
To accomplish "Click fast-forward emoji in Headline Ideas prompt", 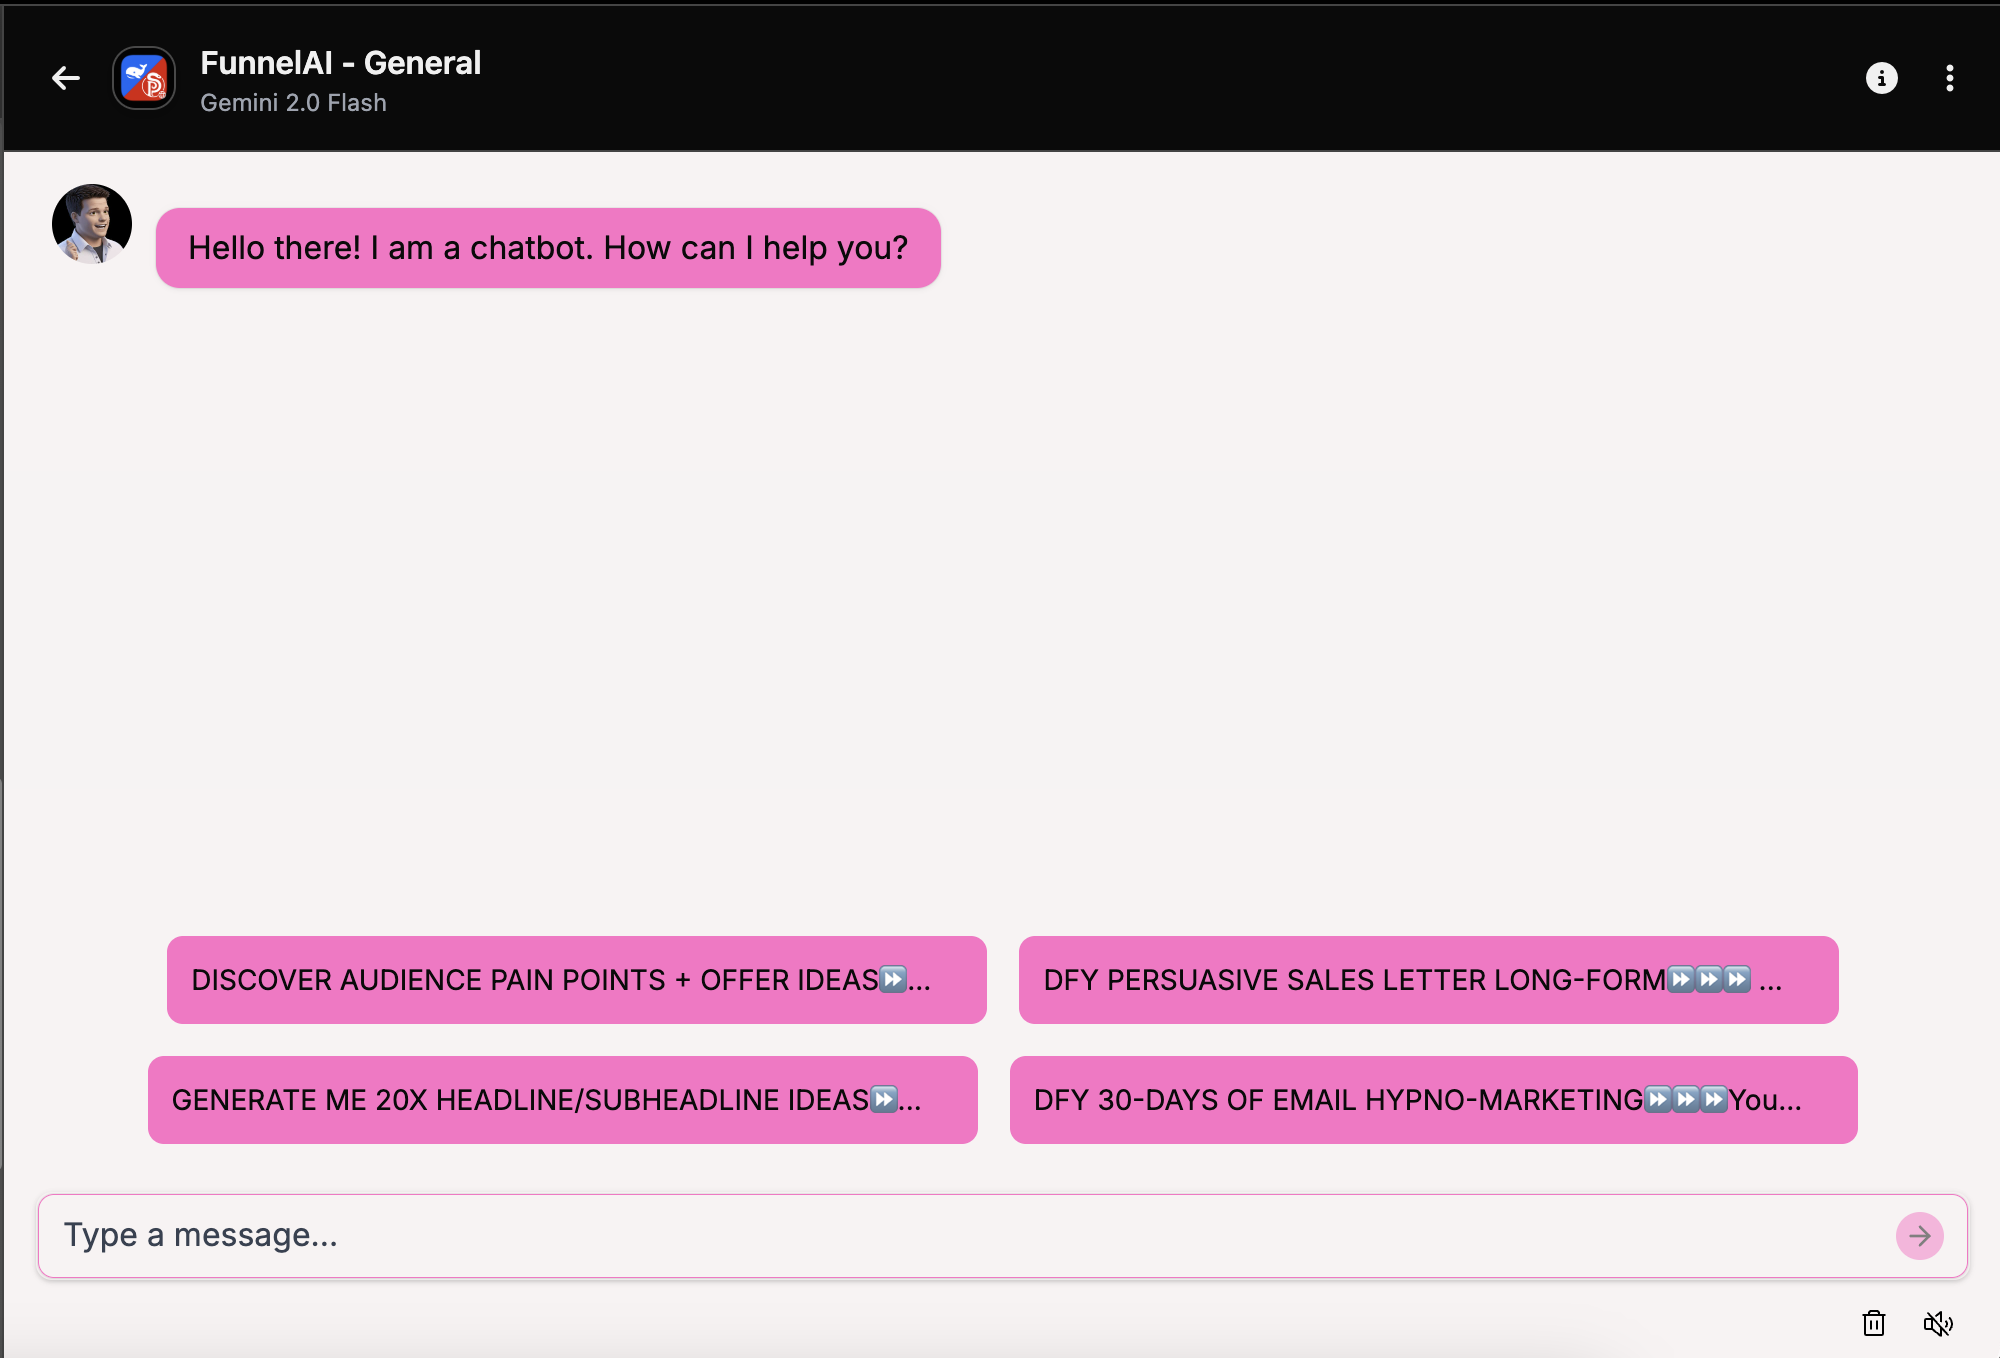I will click(884, 1100).
